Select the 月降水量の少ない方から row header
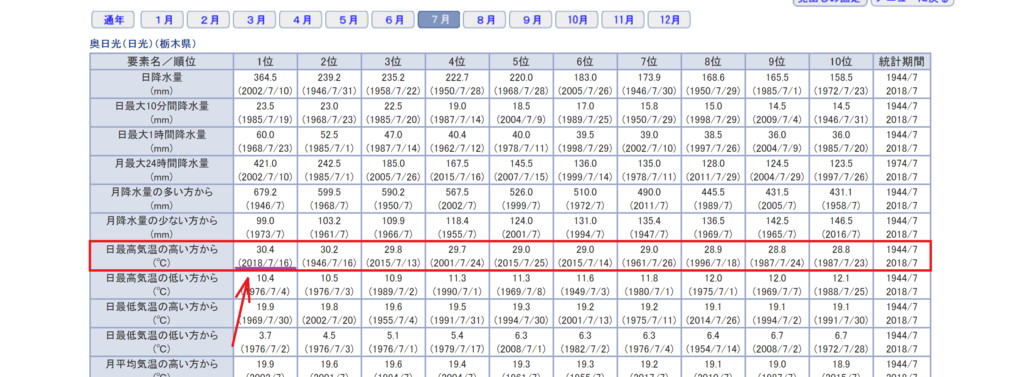This screenshot has width=1024, height=377. point(162,227)
